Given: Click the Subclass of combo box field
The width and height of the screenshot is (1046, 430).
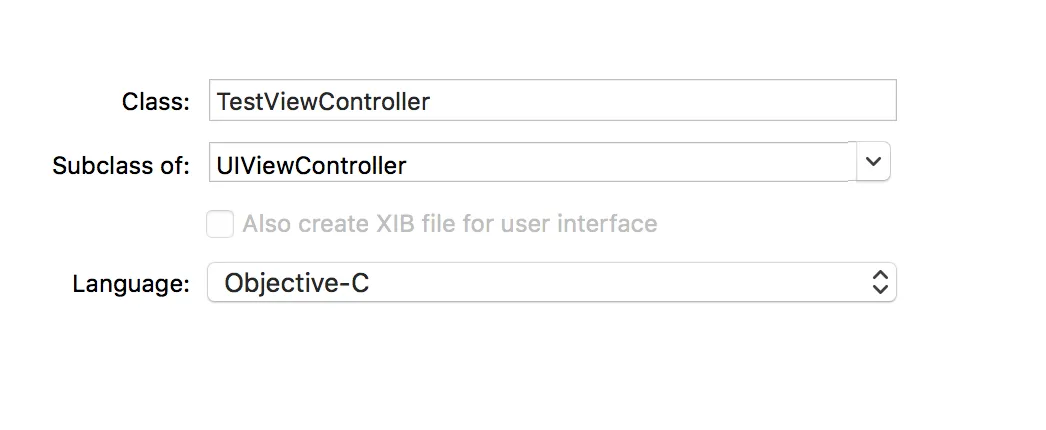Looking at the screenshot, I should [531, 162].
